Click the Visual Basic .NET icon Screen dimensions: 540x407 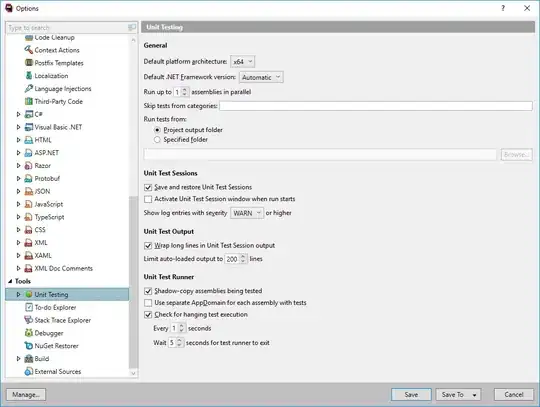click(29, 127)
